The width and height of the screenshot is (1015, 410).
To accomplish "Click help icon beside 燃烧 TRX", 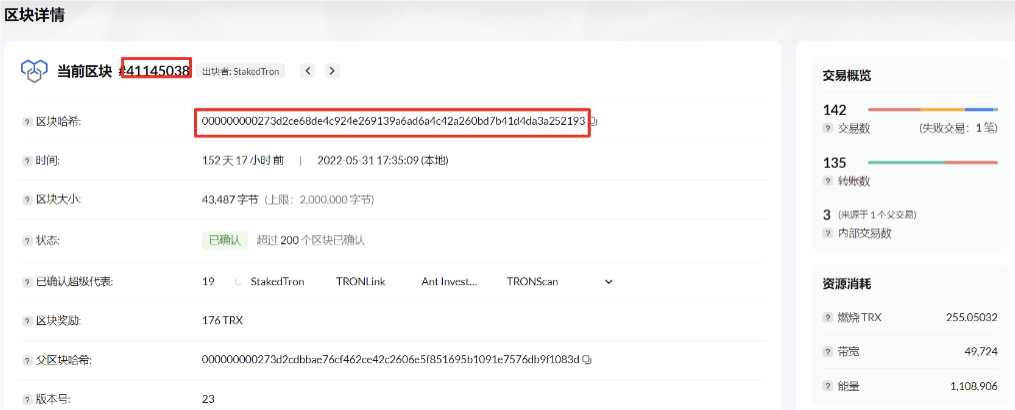I will (828, 318).
